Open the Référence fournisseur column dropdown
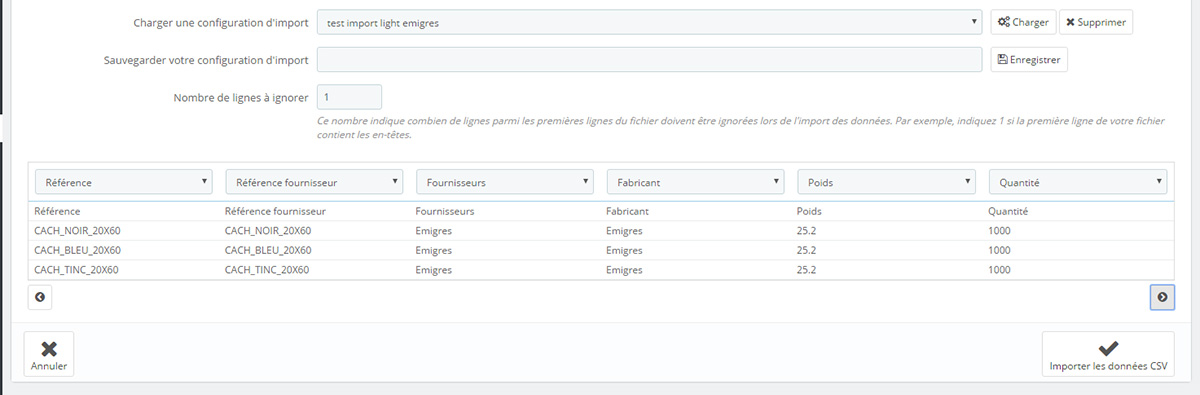The width and height of the screenshot is (1200, 395). pyautogui.click(x=315, y=182)
